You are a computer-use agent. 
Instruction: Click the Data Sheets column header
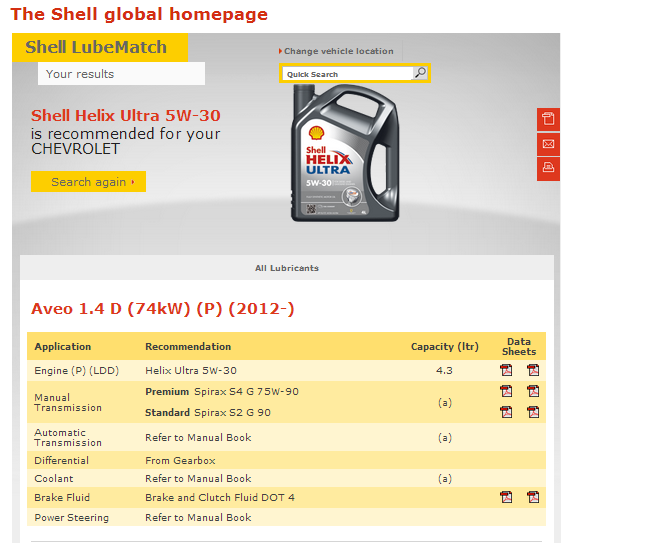click(x=519, y=347)
